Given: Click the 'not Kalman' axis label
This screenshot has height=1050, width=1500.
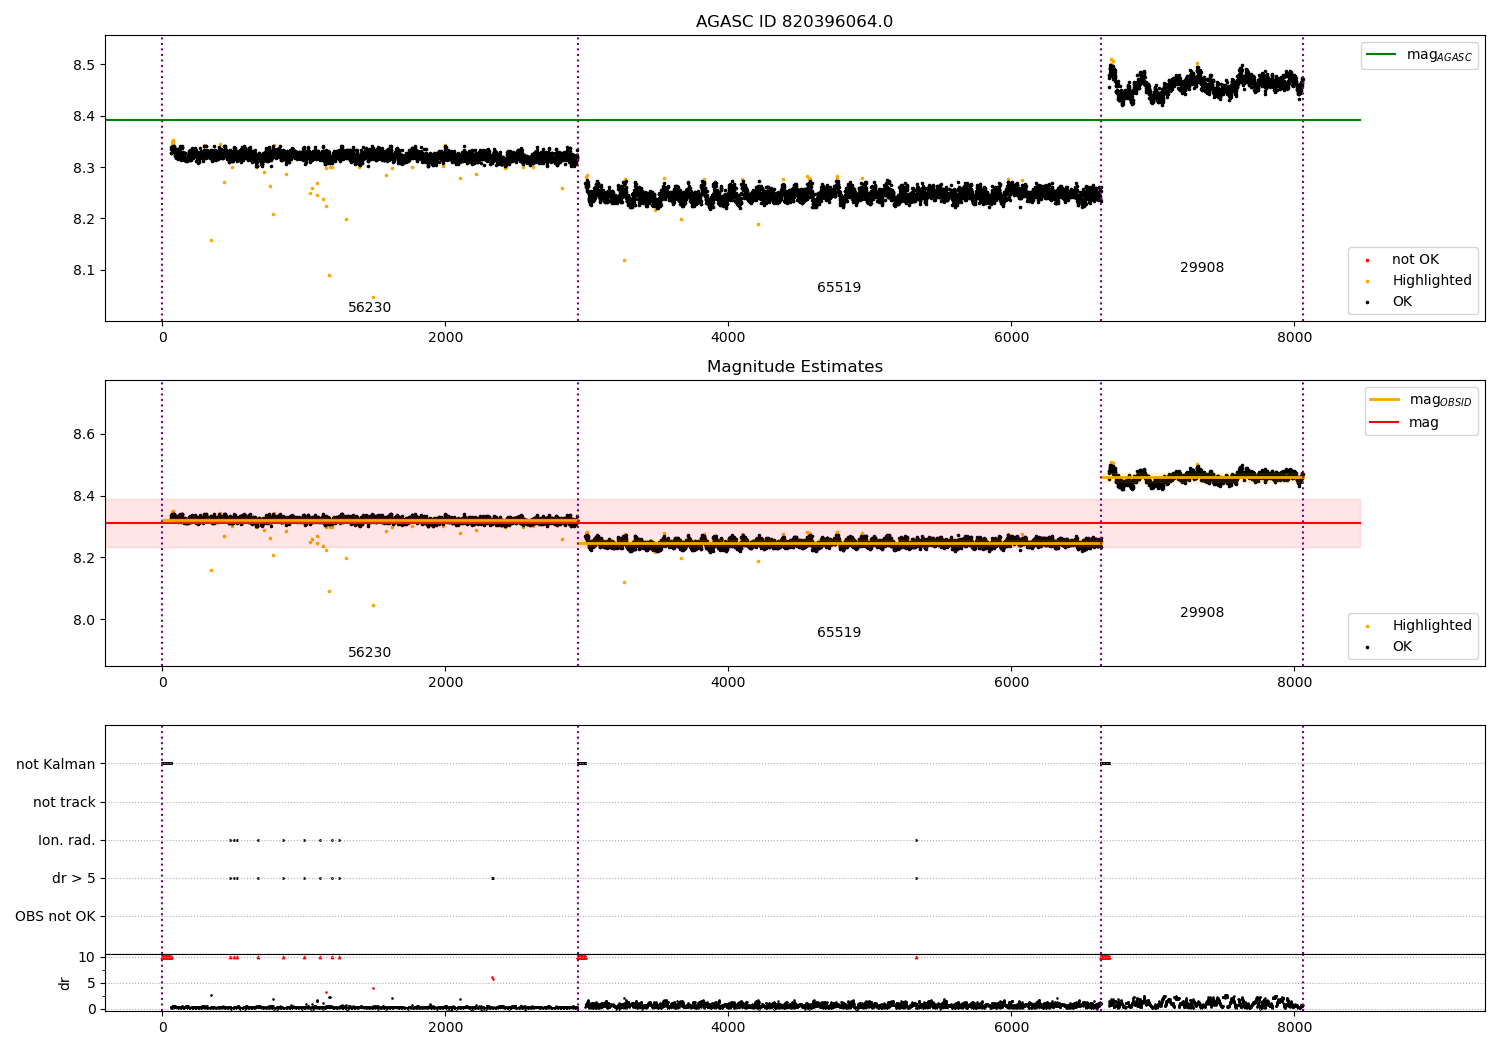Looking at the screenshot, I should click(56, 765).
